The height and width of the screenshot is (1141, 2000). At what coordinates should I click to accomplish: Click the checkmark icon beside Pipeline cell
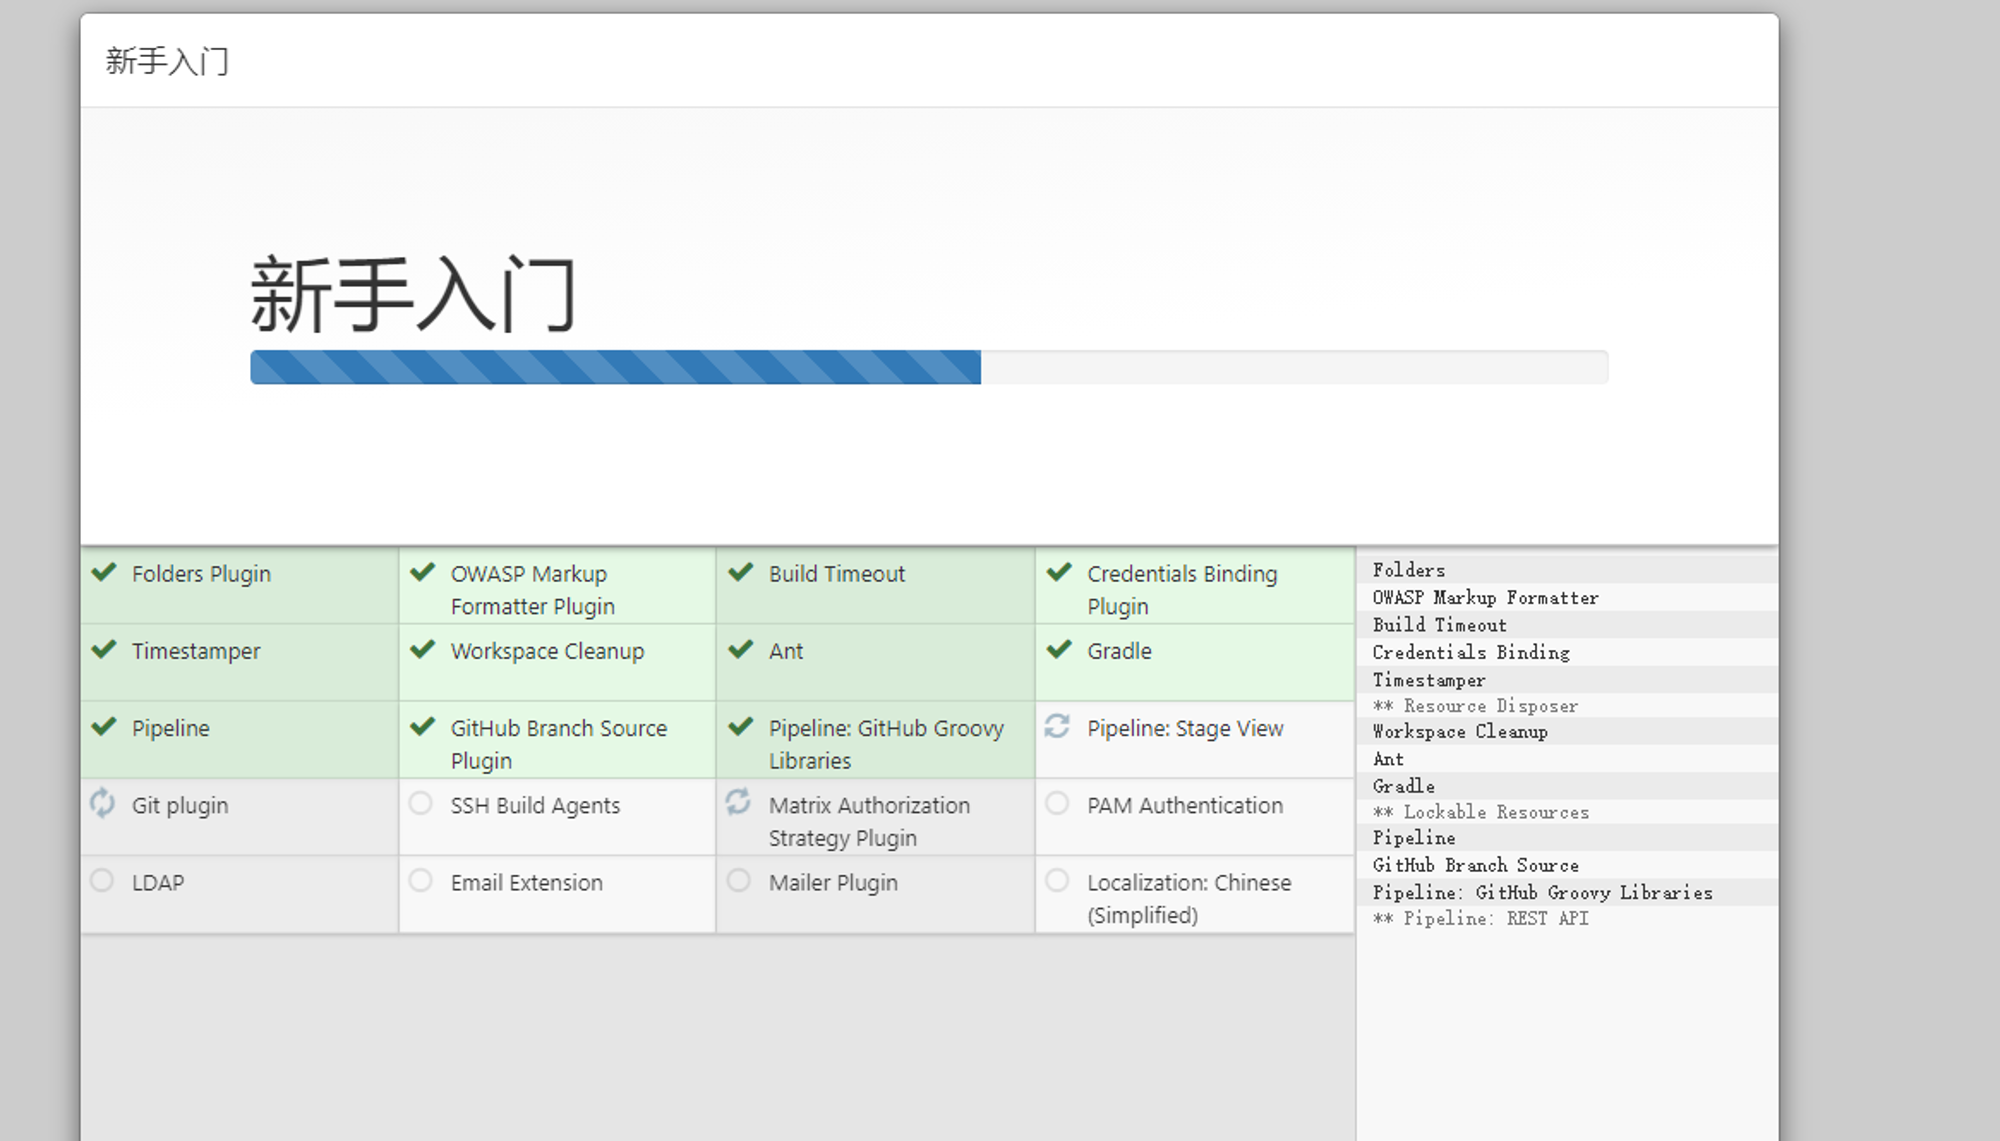104,726
